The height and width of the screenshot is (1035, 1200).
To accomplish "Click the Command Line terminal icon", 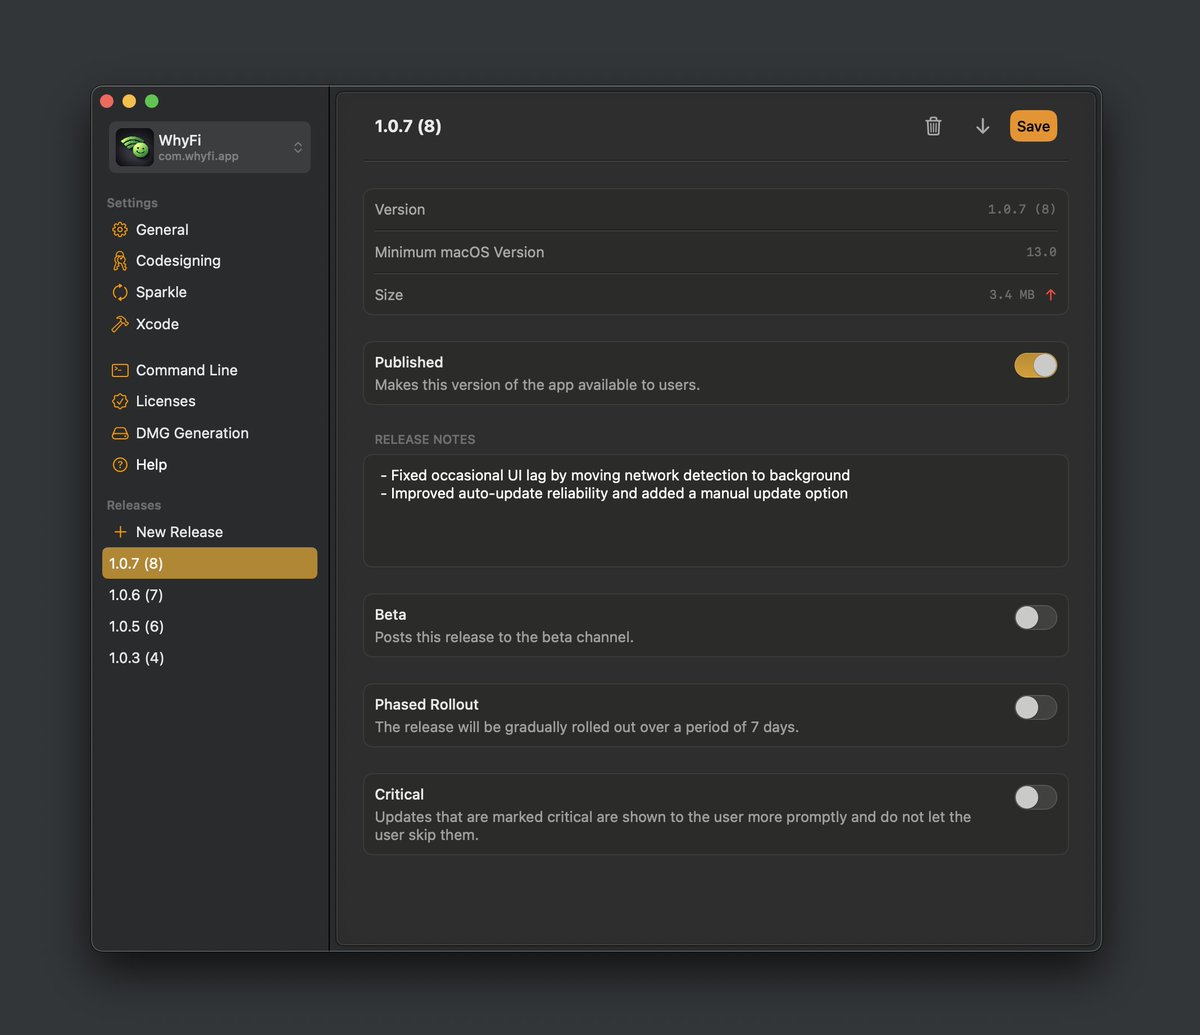I will click(x=120, y=370).
